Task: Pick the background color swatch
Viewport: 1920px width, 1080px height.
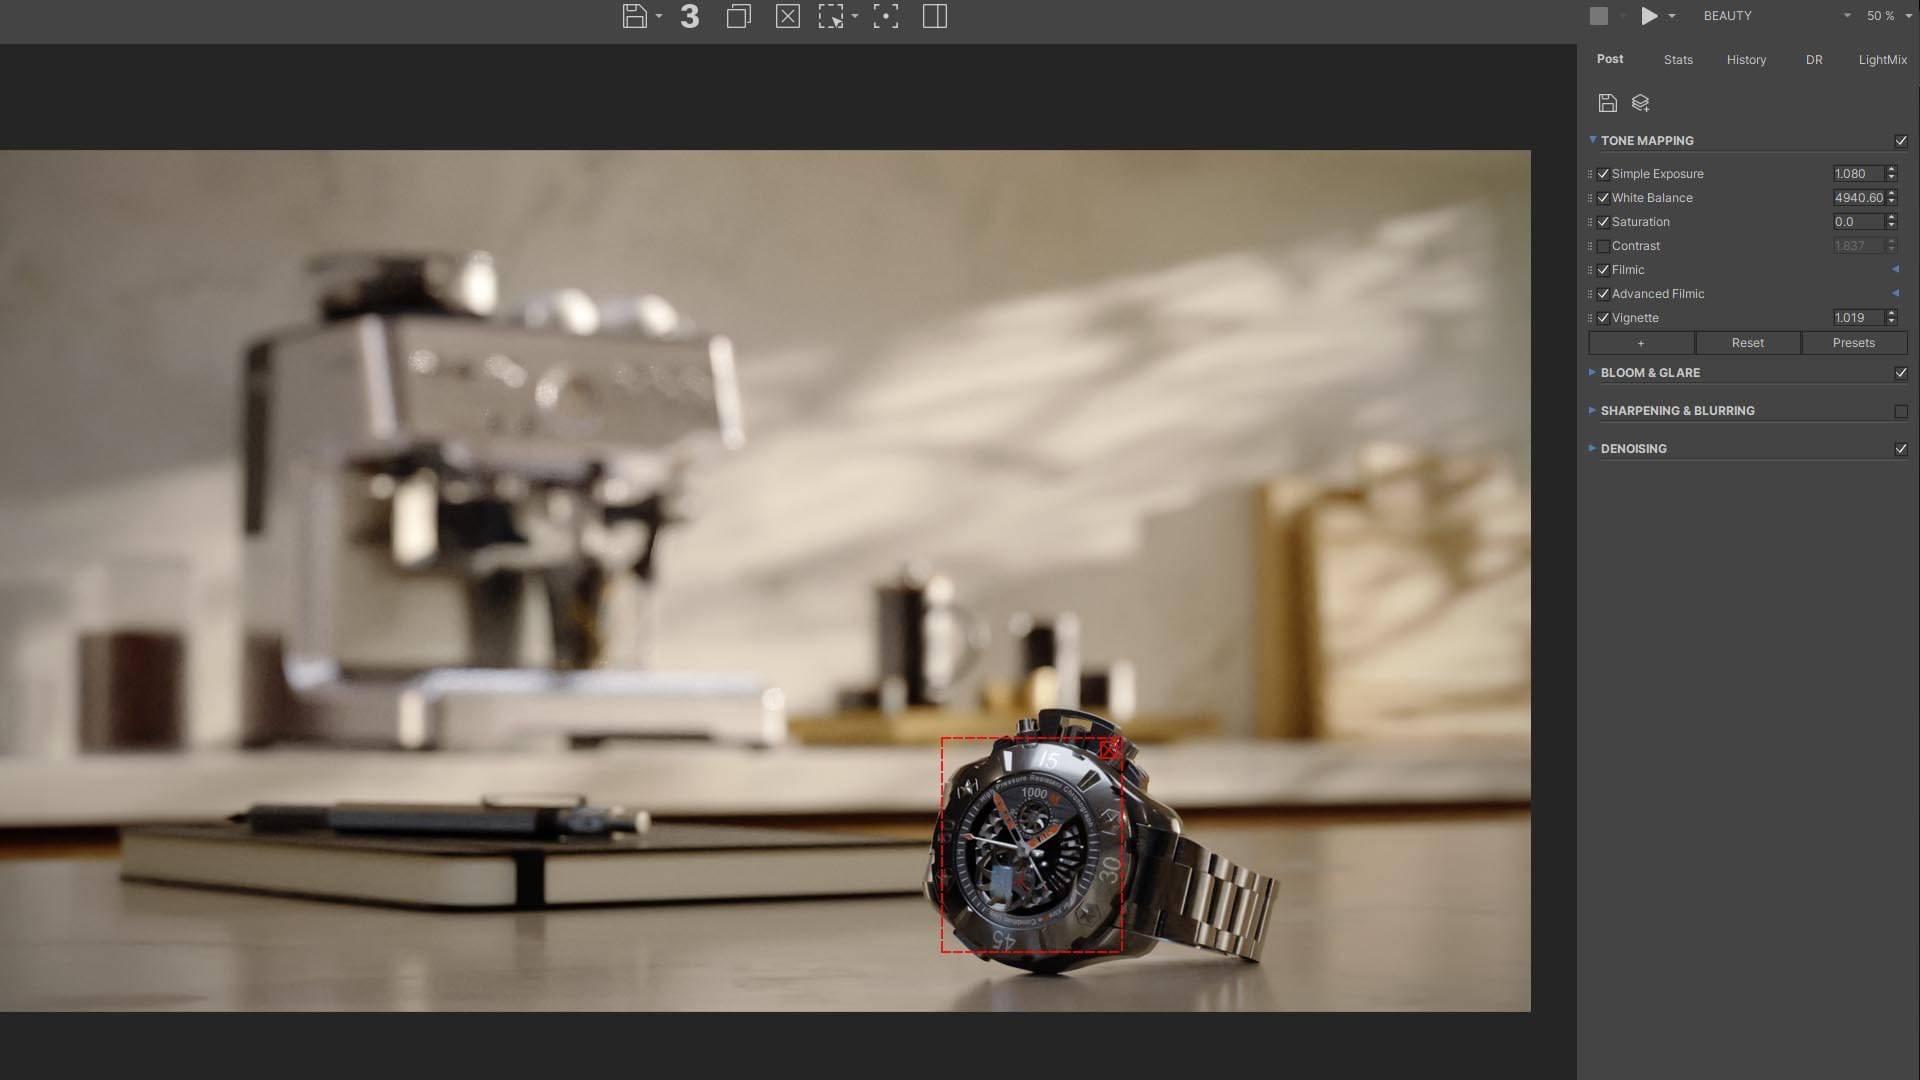Action: point(1596,16)
